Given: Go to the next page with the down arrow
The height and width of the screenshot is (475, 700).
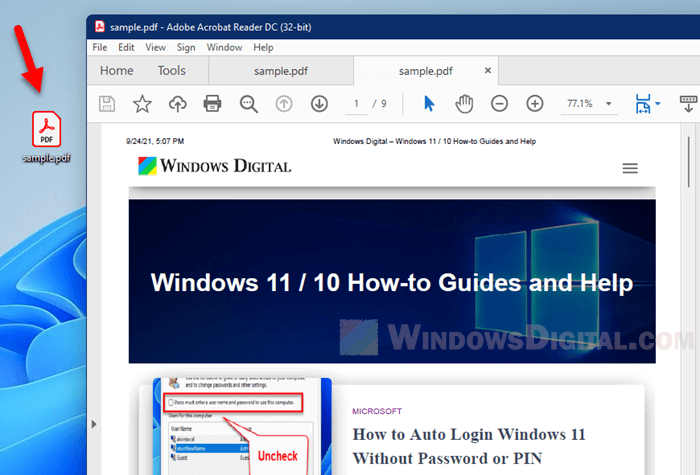Looking at the screenshot, I should (x=319, y=104).
